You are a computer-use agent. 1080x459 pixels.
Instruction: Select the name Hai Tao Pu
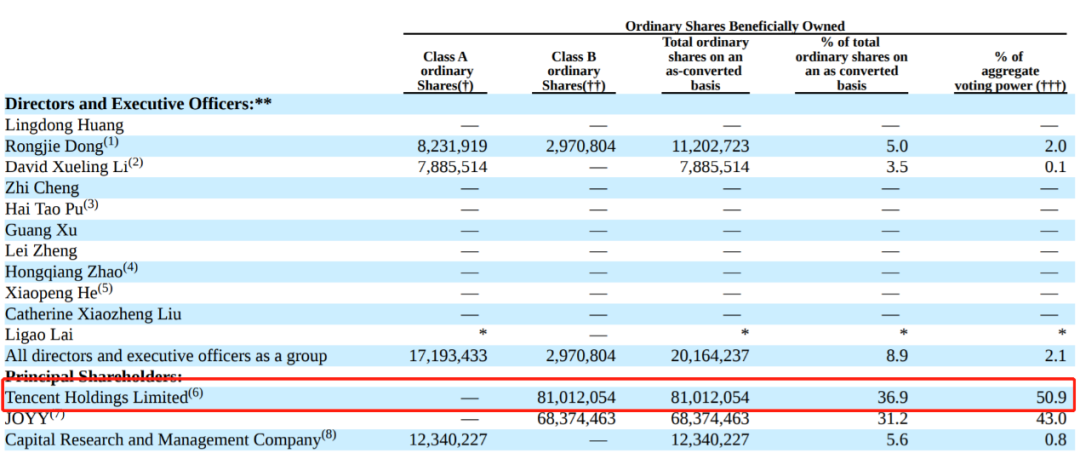coord(46,209)
